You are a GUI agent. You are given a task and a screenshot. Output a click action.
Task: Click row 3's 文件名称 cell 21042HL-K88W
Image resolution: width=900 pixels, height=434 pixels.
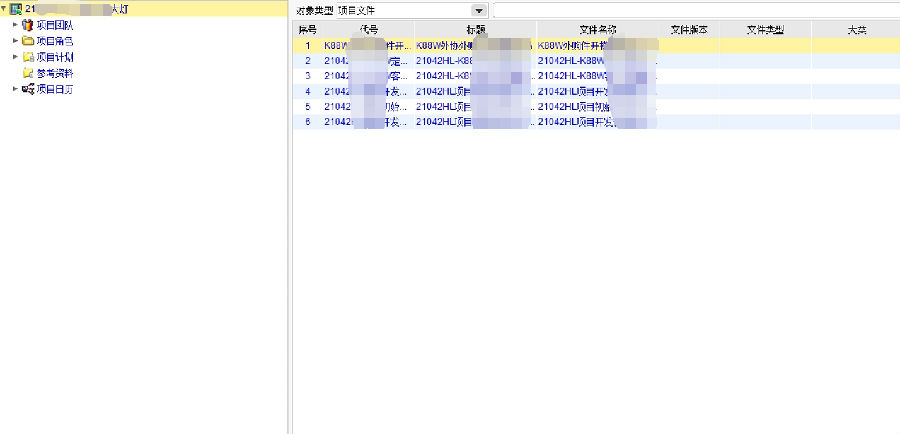(598, 76)
